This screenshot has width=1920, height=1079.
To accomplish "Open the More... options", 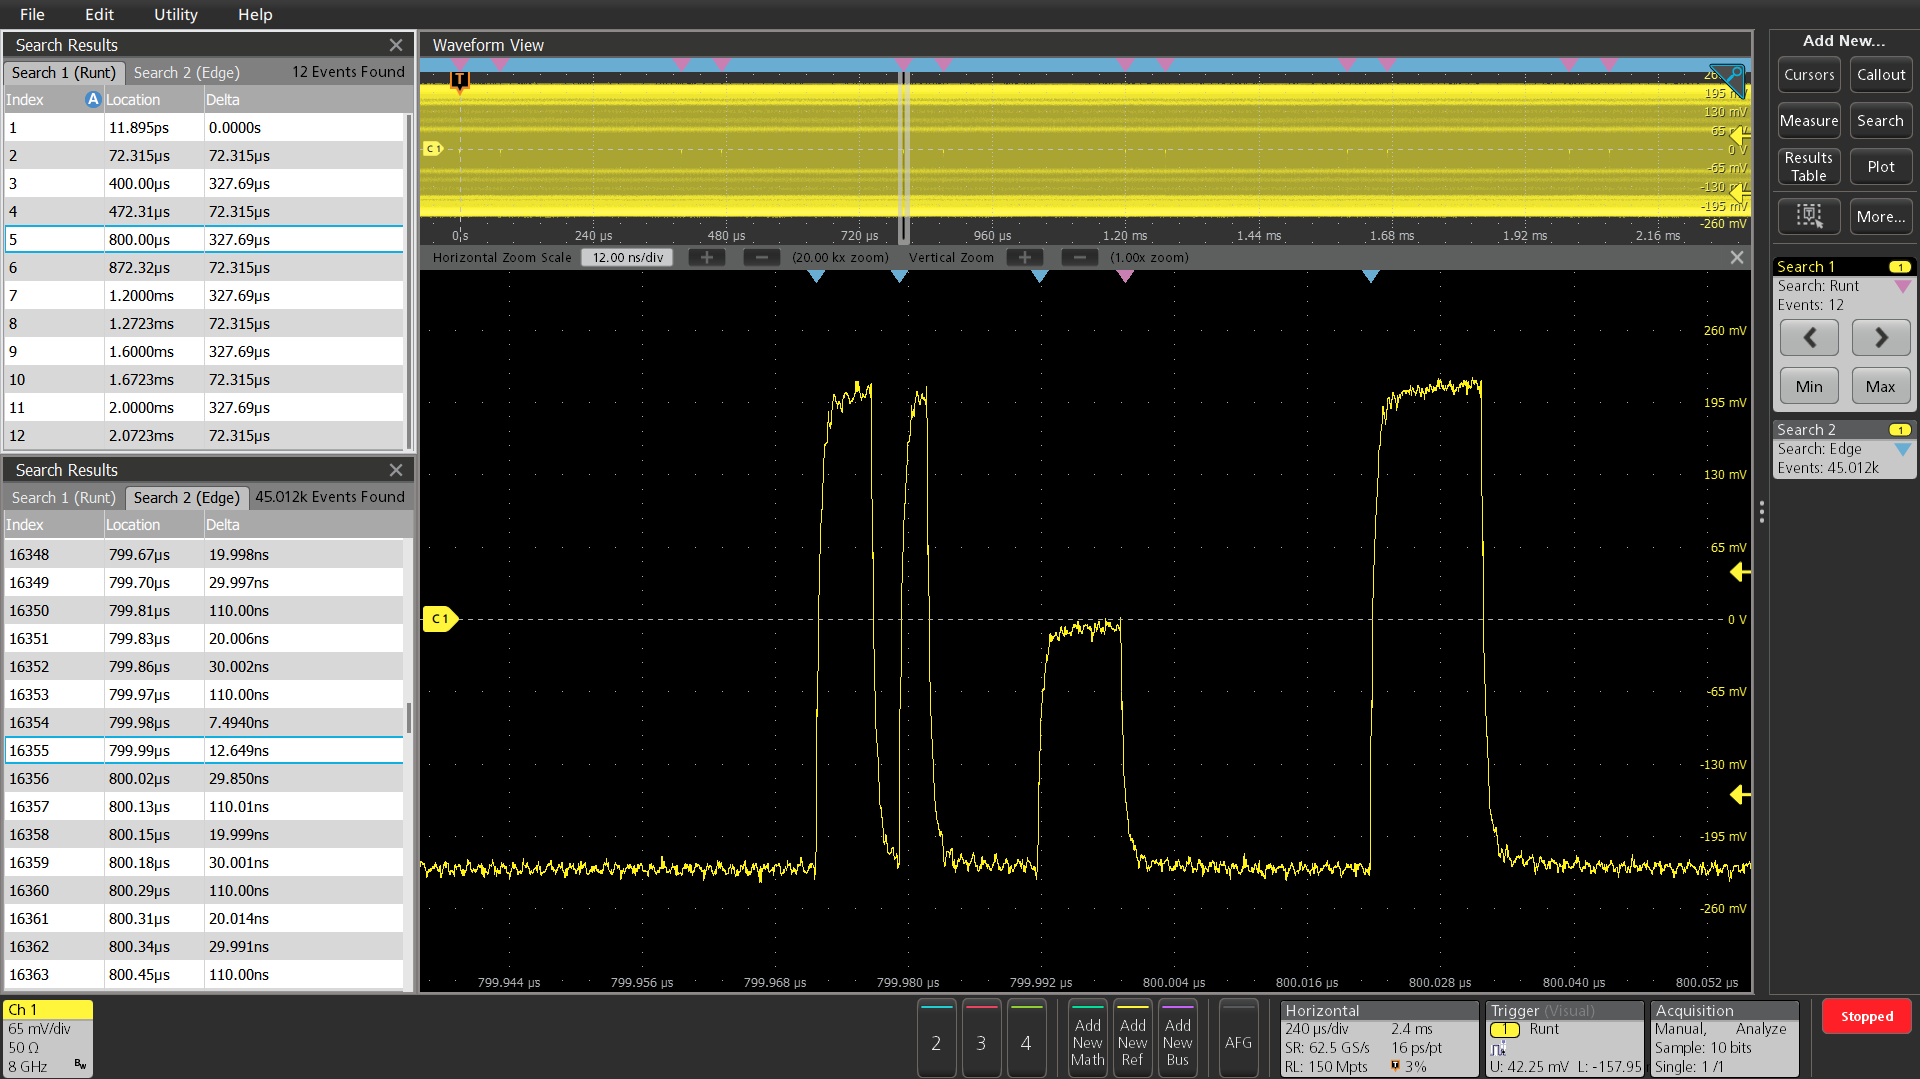I will tap(1881, 216).
